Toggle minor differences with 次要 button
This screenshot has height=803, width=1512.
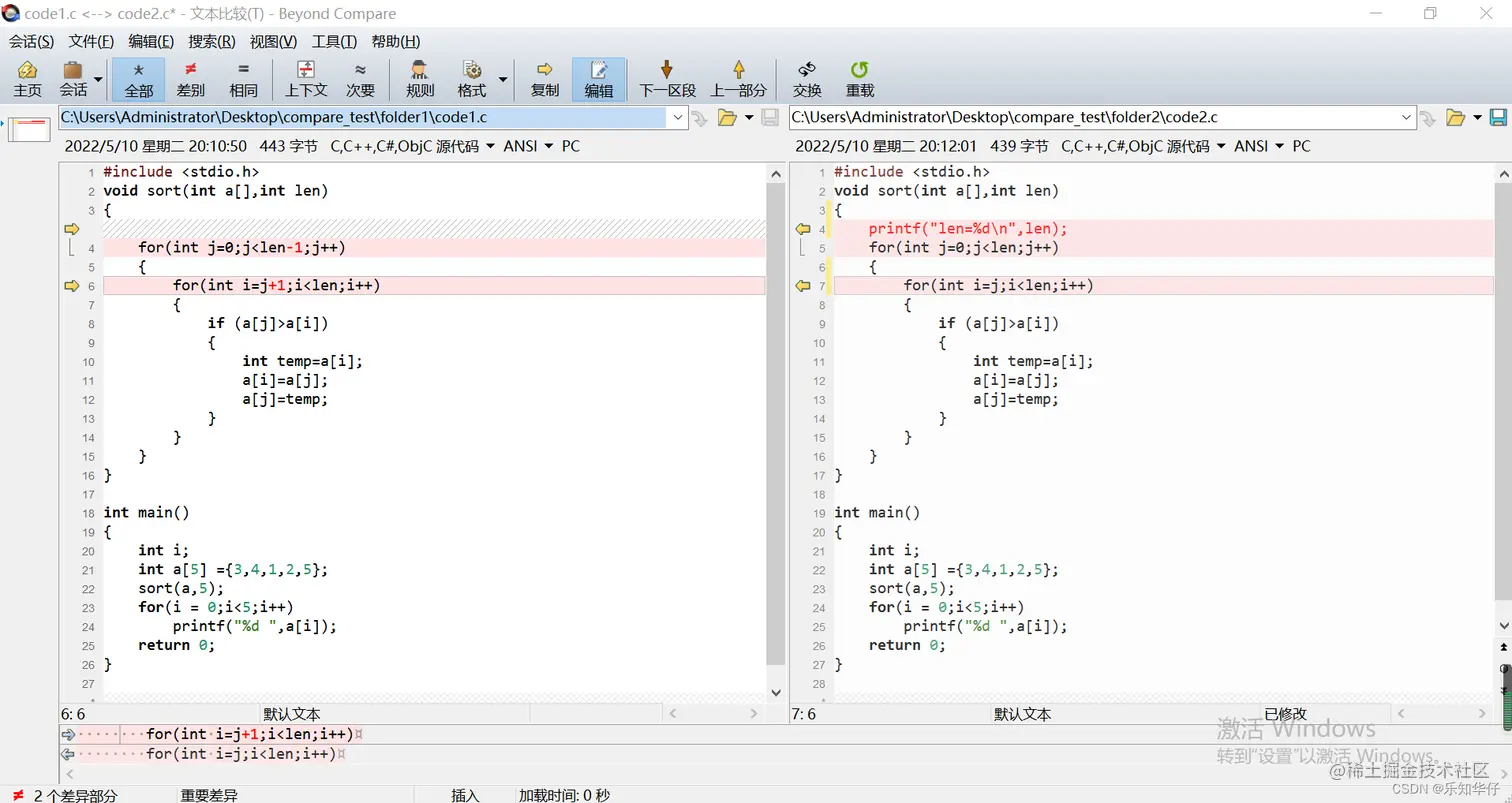point(360,79)
